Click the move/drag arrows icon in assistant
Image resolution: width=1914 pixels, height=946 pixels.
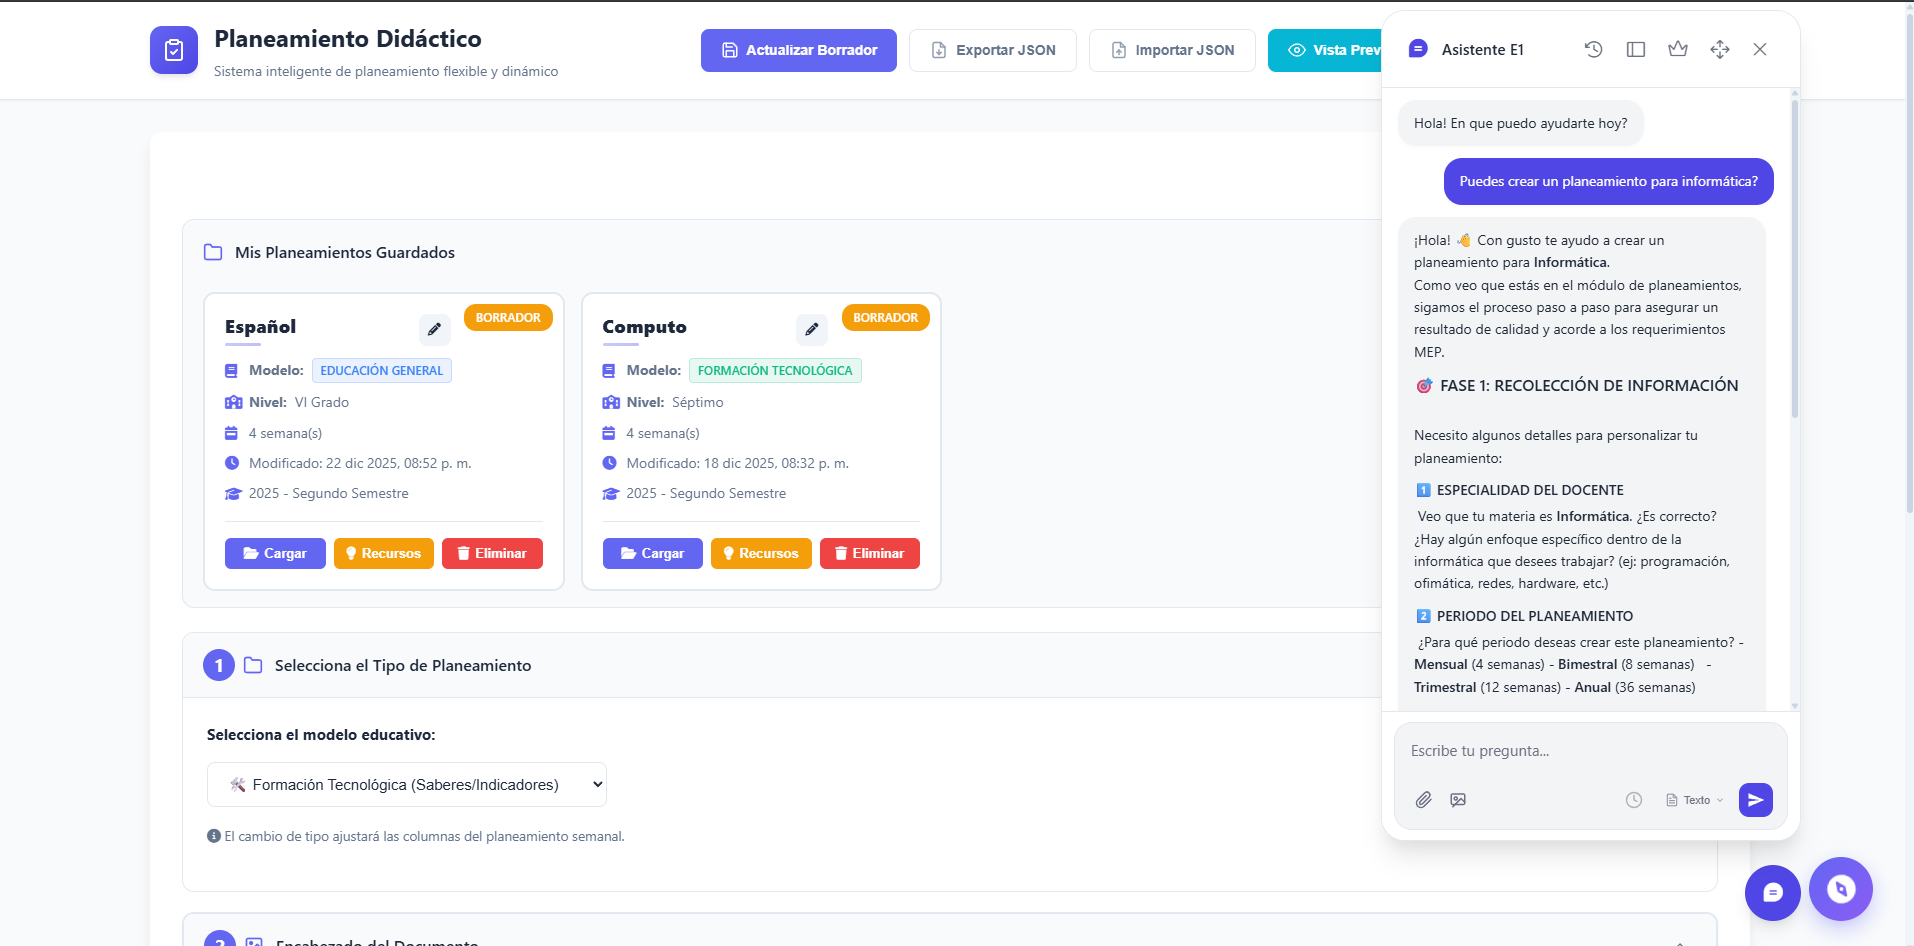[x=1720, y=49]
